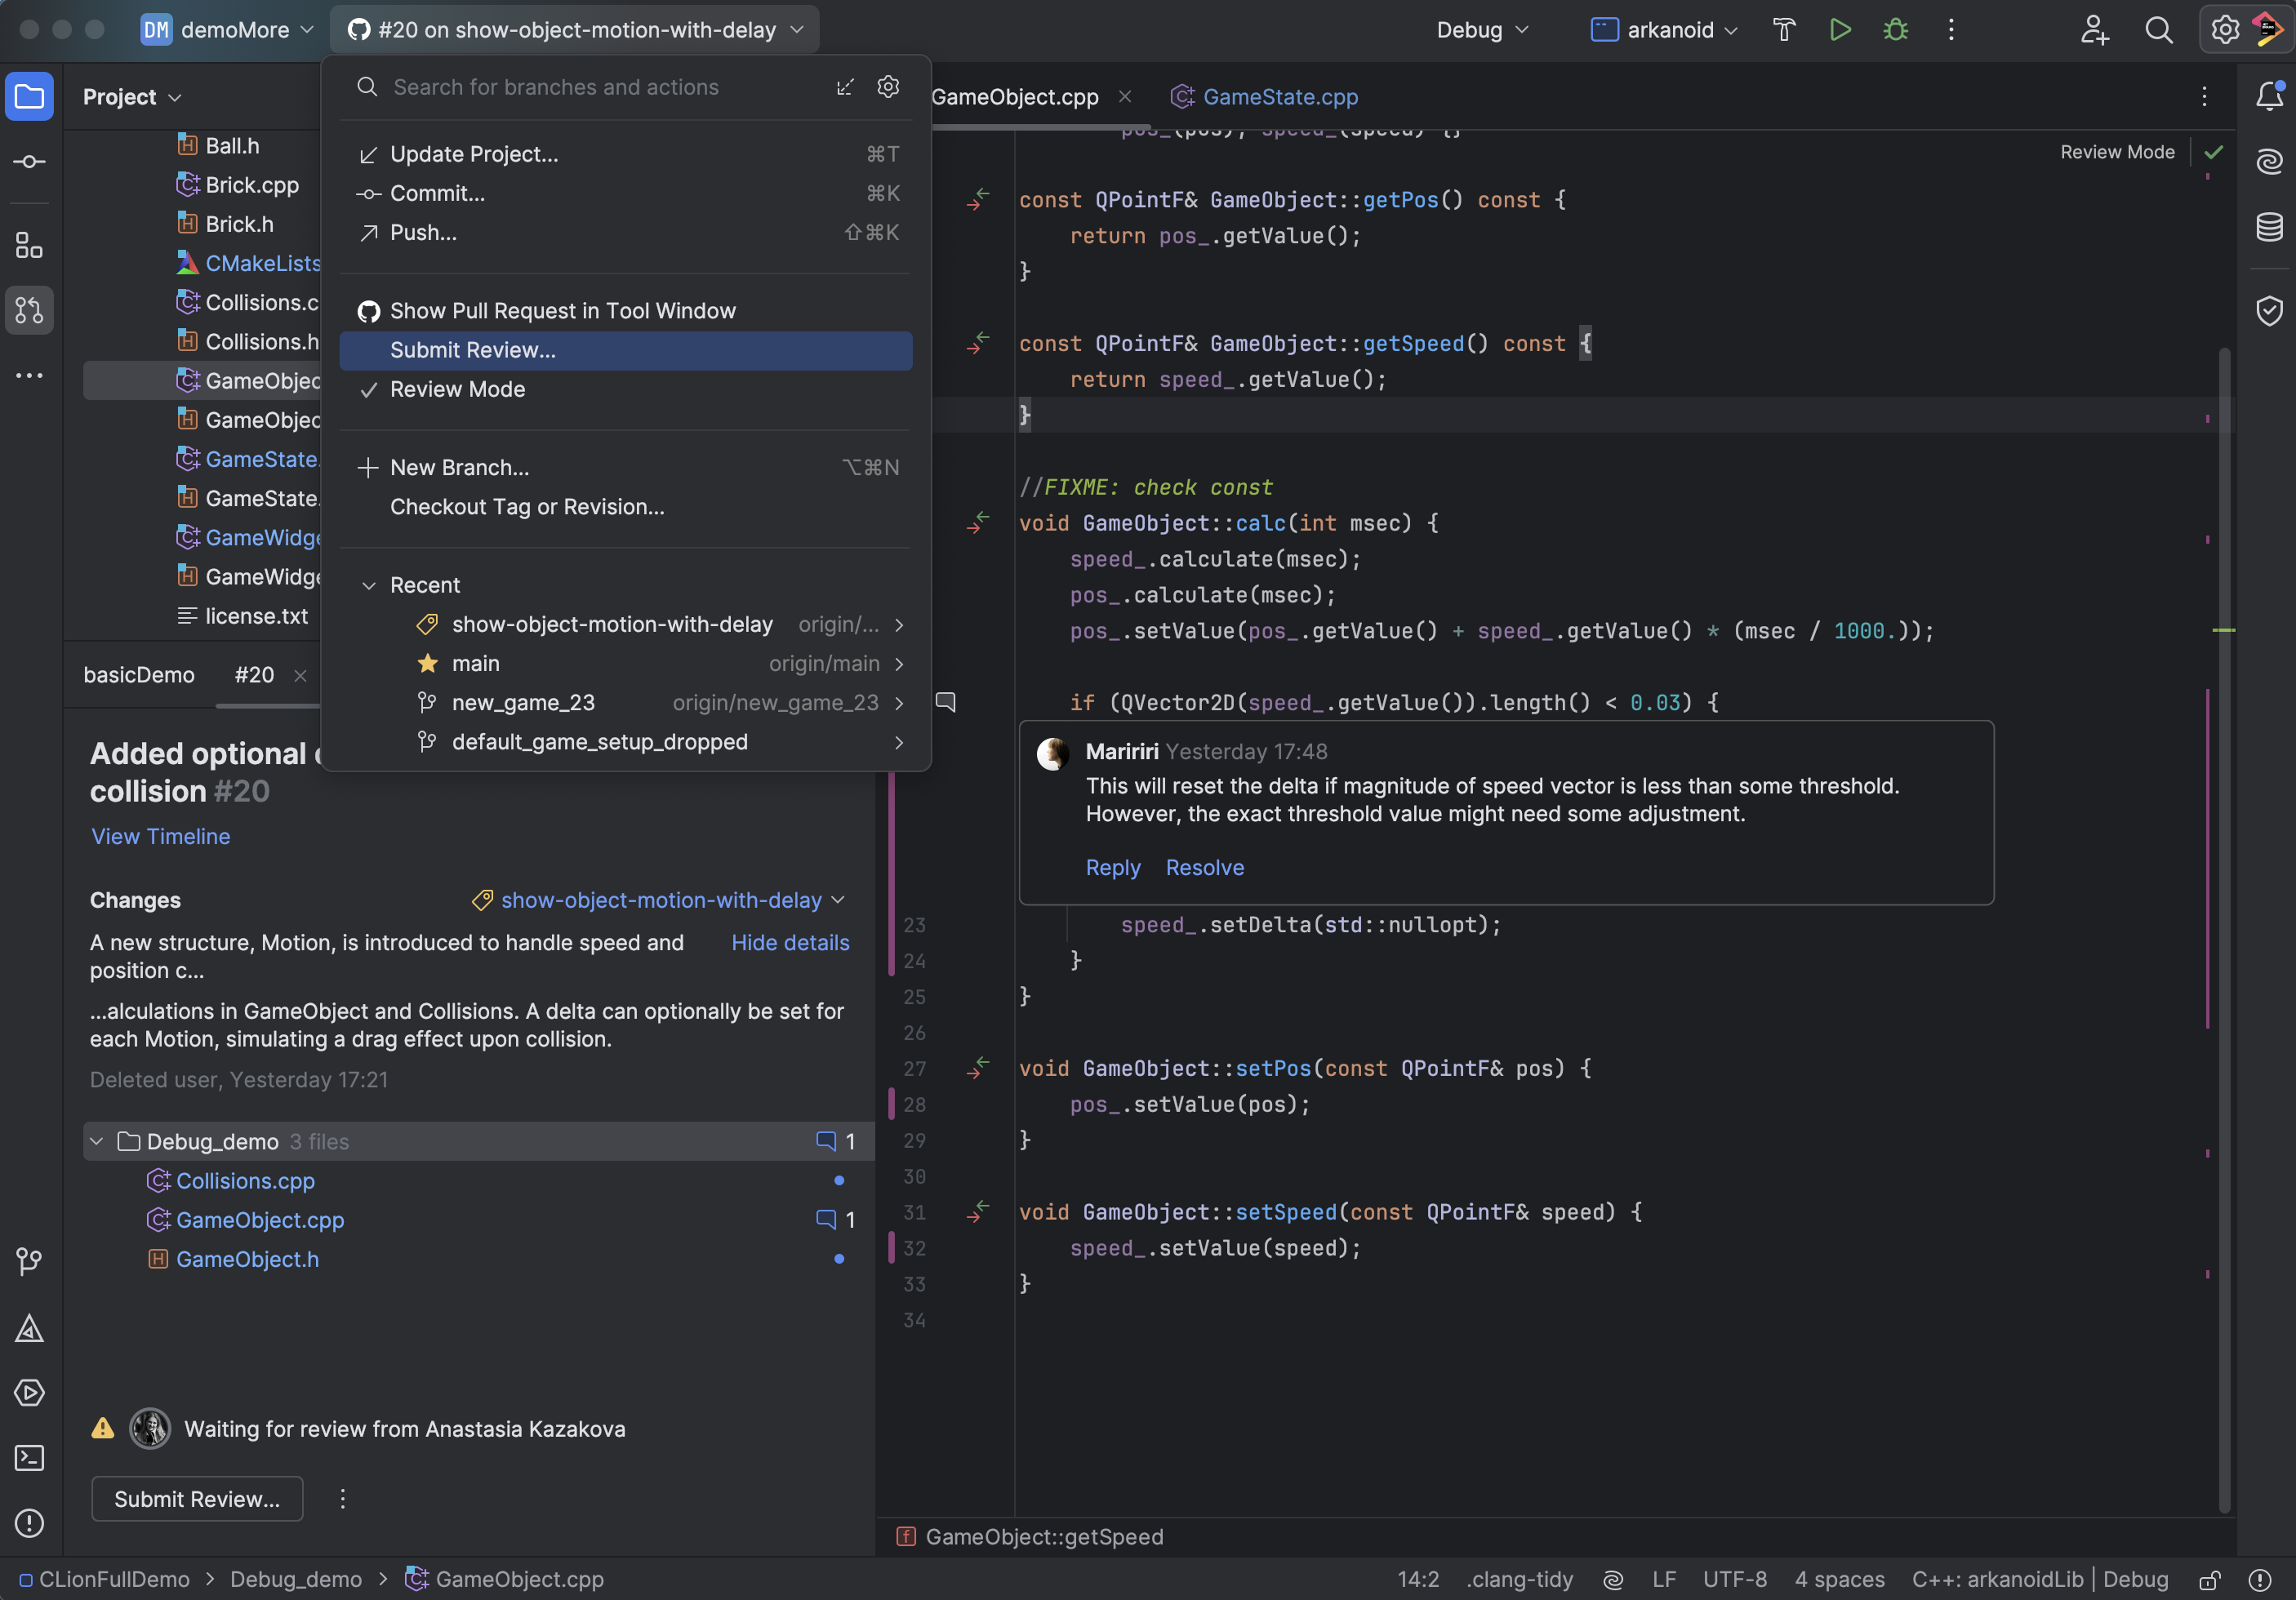This screenshot has height=1600, width=2296.
Task: Open the Database tool window icon
Action: tap(2269, 227)
